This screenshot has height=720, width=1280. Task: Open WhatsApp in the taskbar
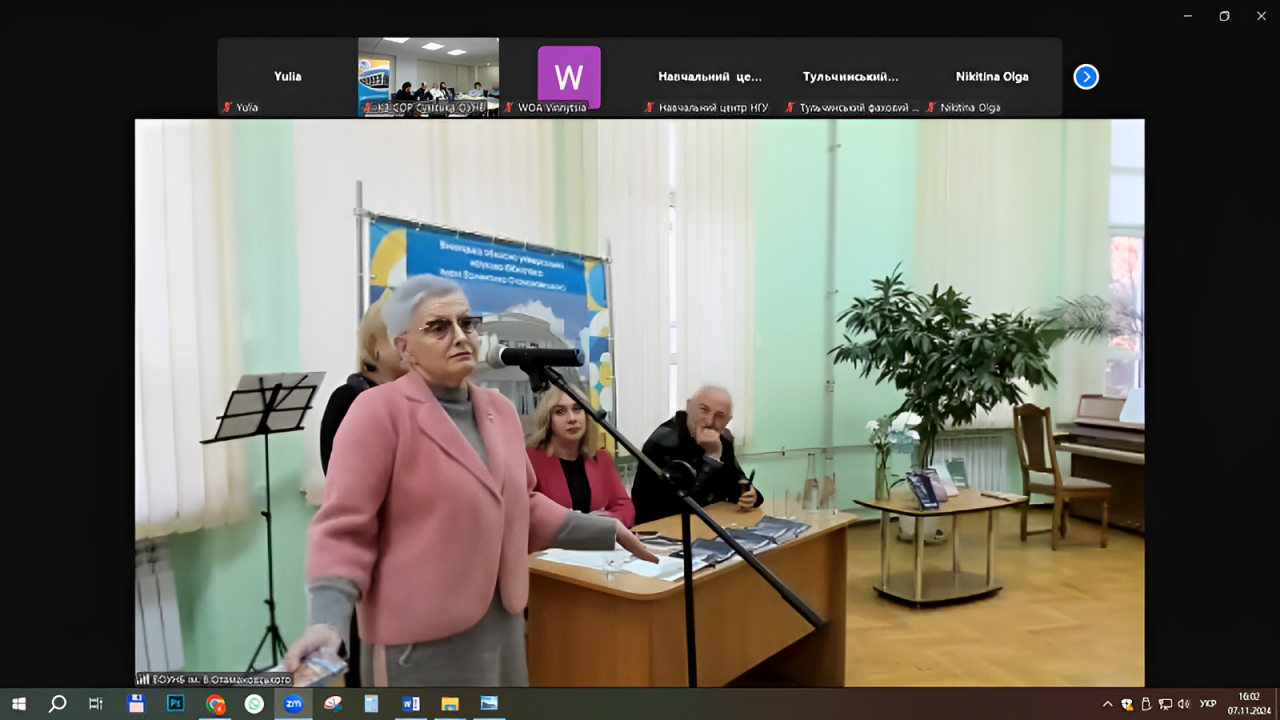point(254,703)
